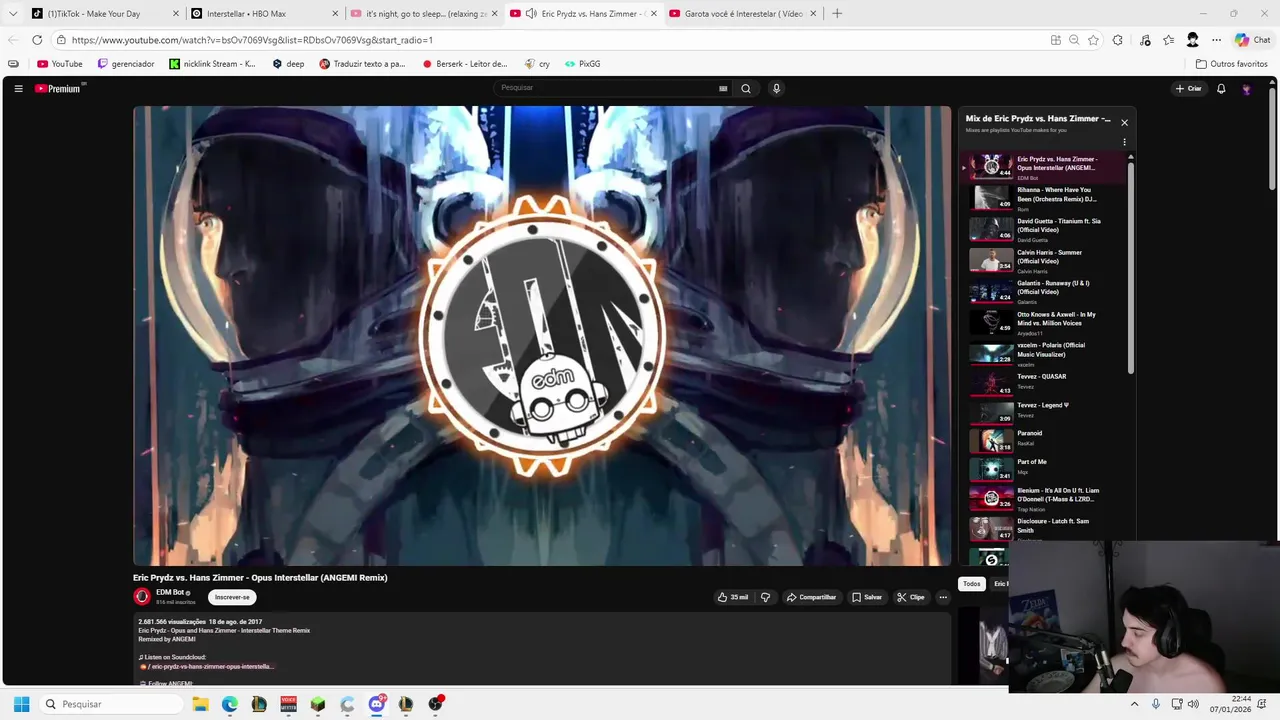Click the browser address bar URL
The image size is (1280, 720).
(x=252, y=40)
